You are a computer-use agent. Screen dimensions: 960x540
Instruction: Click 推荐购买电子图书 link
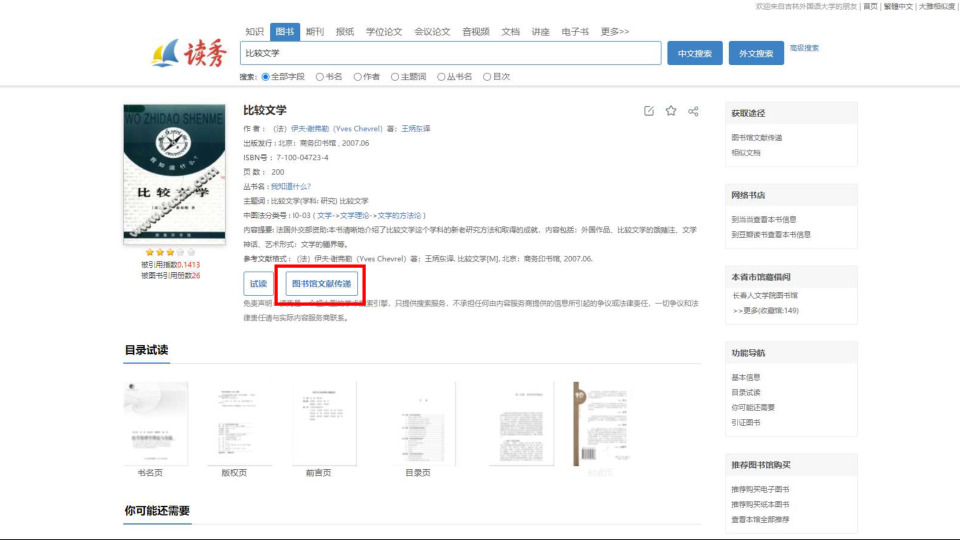tap(760, 489)
